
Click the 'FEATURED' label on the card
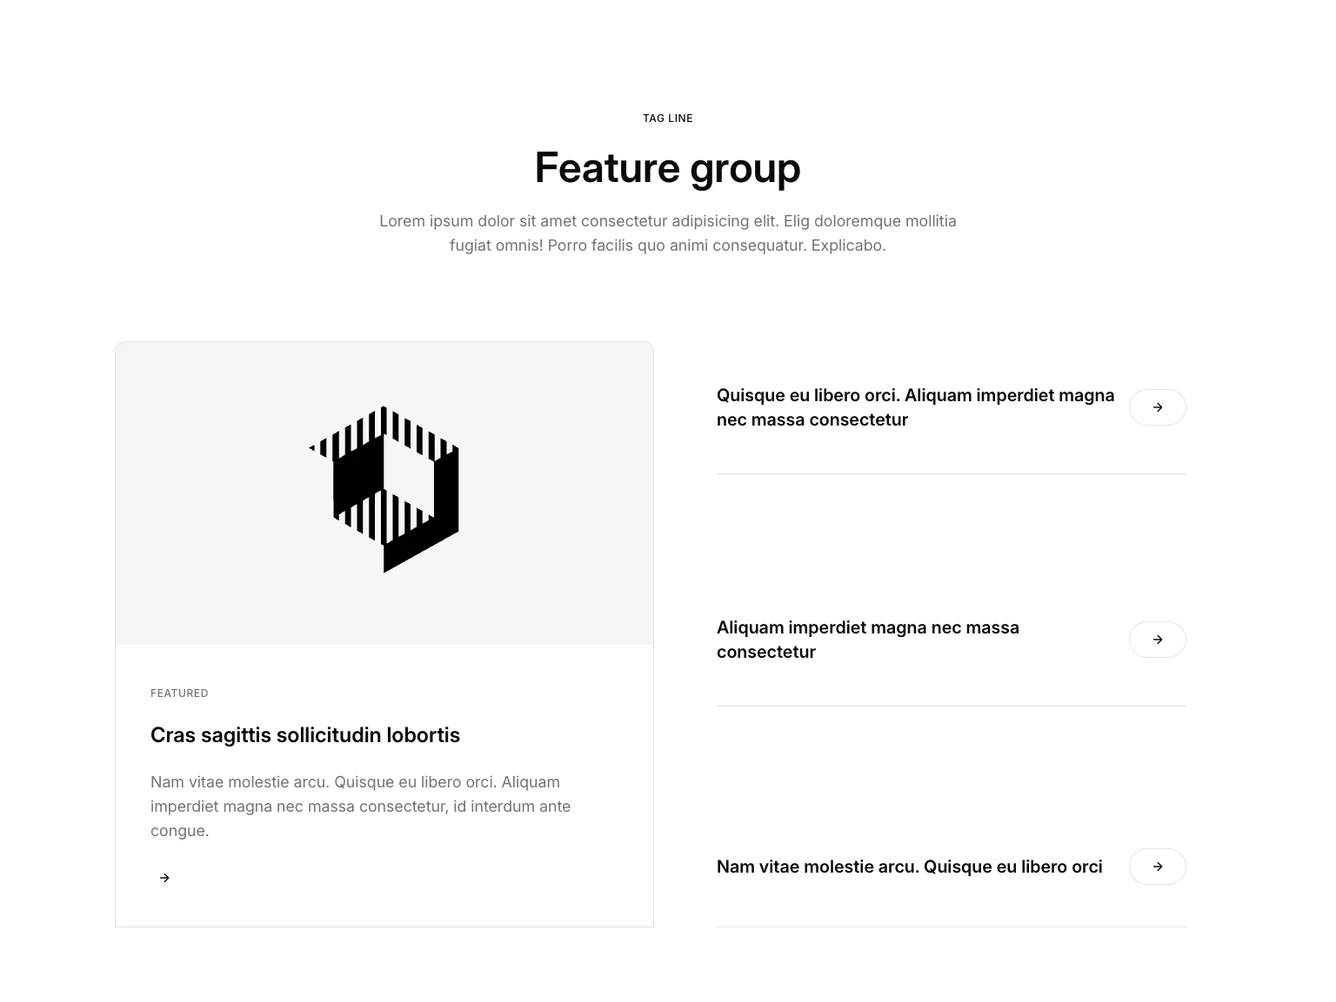[x=179, y=693]
